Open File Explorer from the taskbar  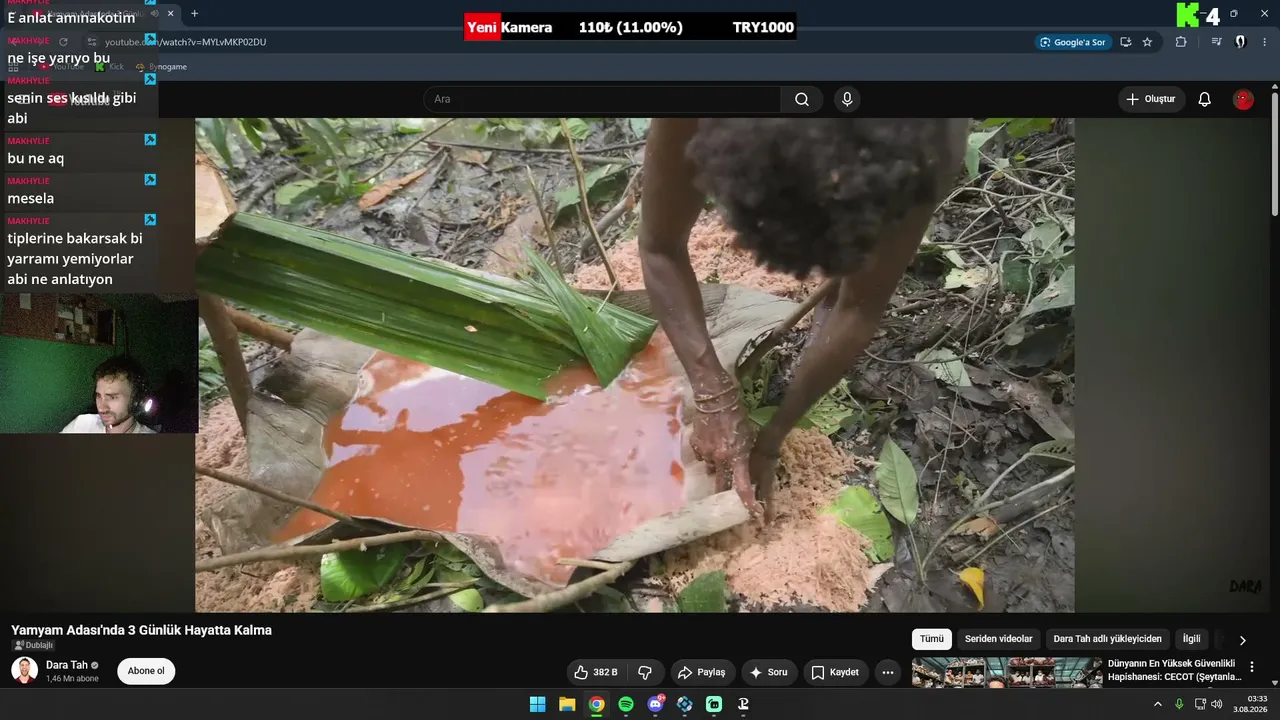[x=567, y=704]
